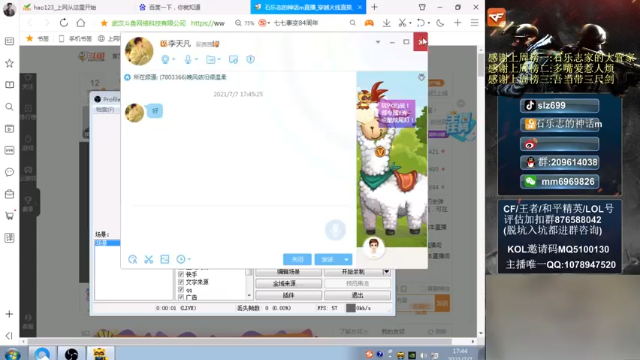Click the 编辑场景 button

(x=288, y=272)
